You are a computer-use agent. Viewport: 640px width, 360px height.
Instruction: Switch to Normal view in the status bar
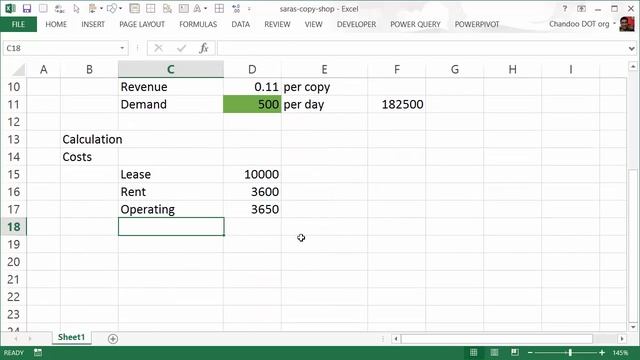click(473, 352)
